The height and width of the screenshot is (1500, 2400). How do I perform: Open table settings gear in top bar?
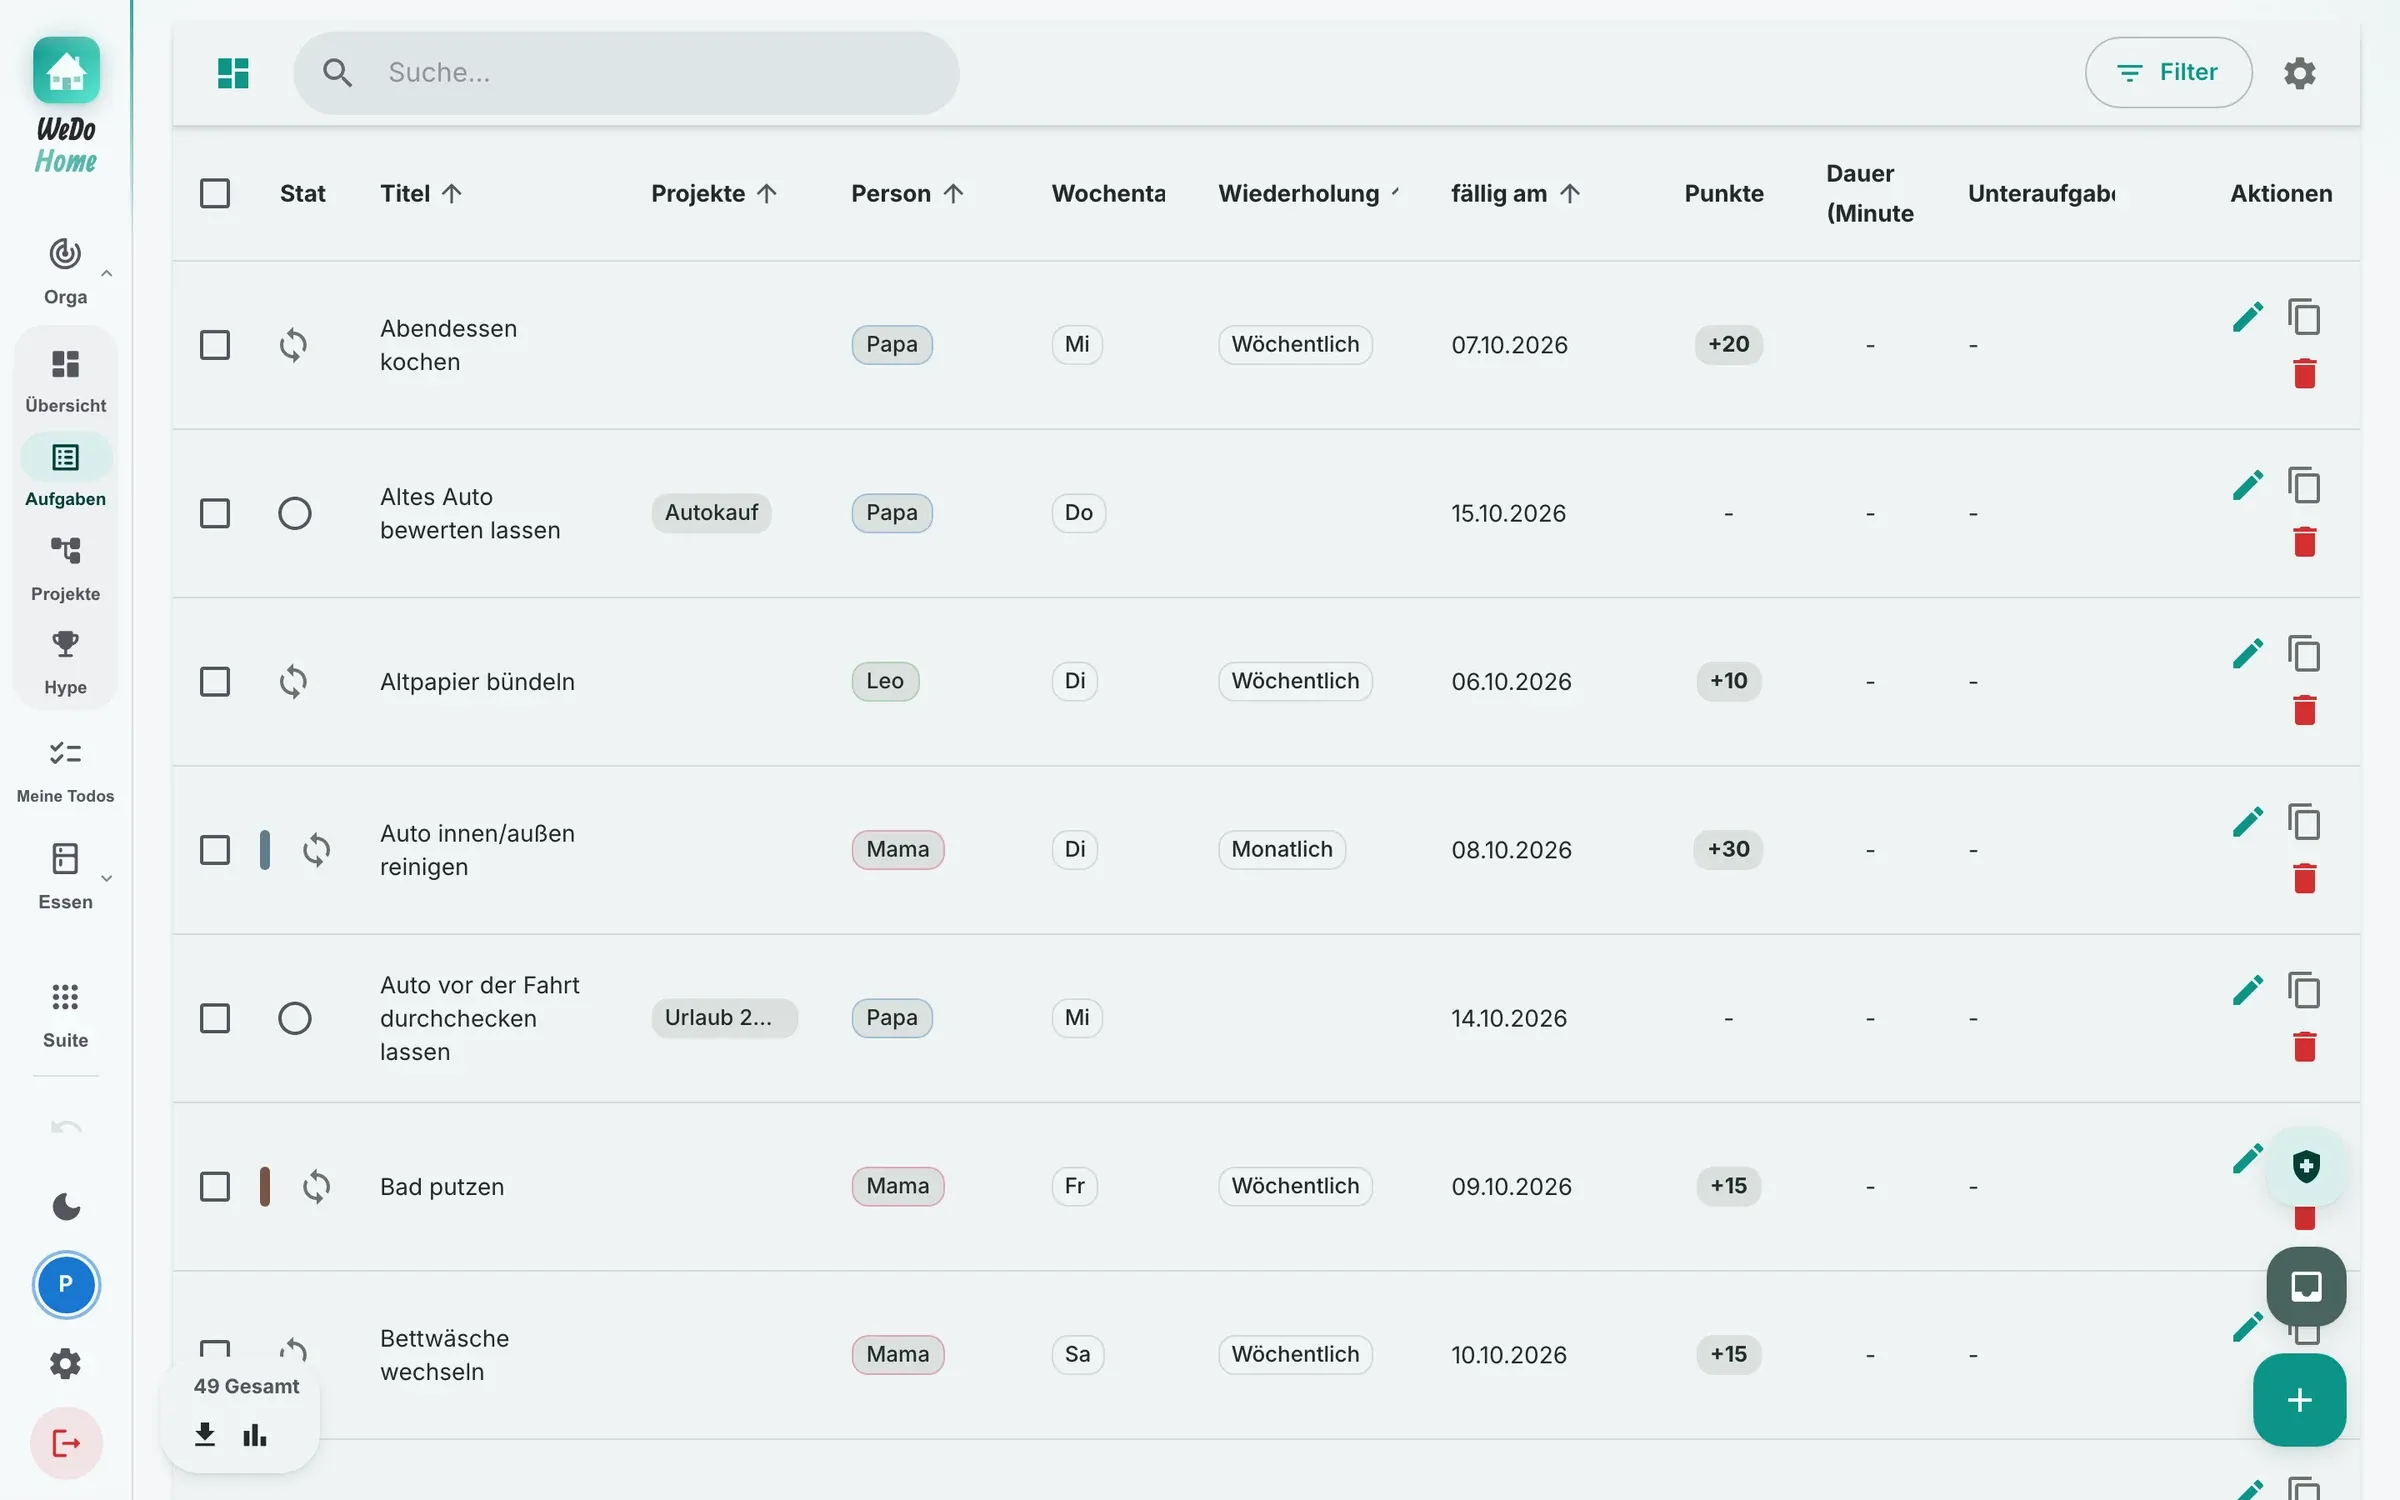pos(2299,72)
